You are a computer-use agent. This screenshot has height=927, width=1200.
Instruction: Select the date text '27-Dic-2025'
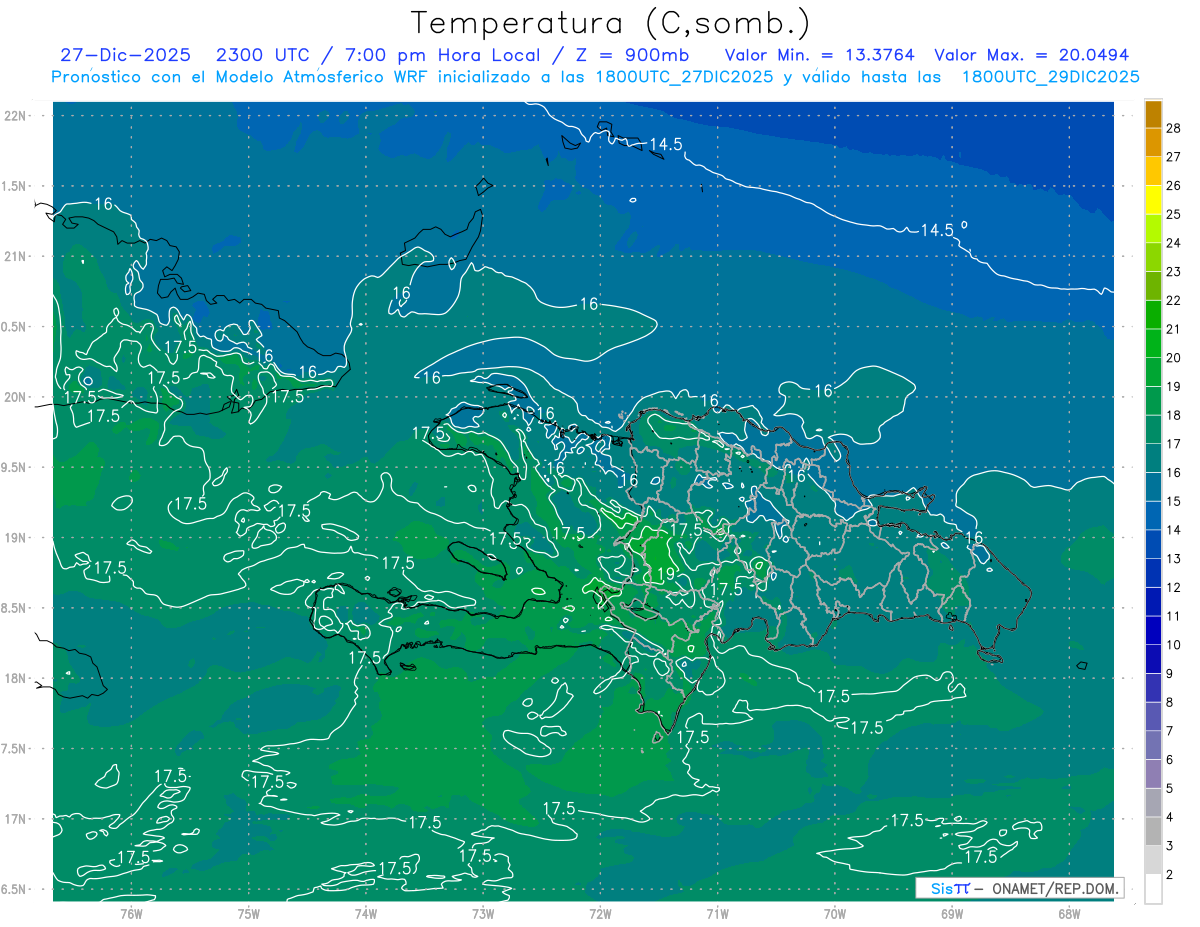127,55
